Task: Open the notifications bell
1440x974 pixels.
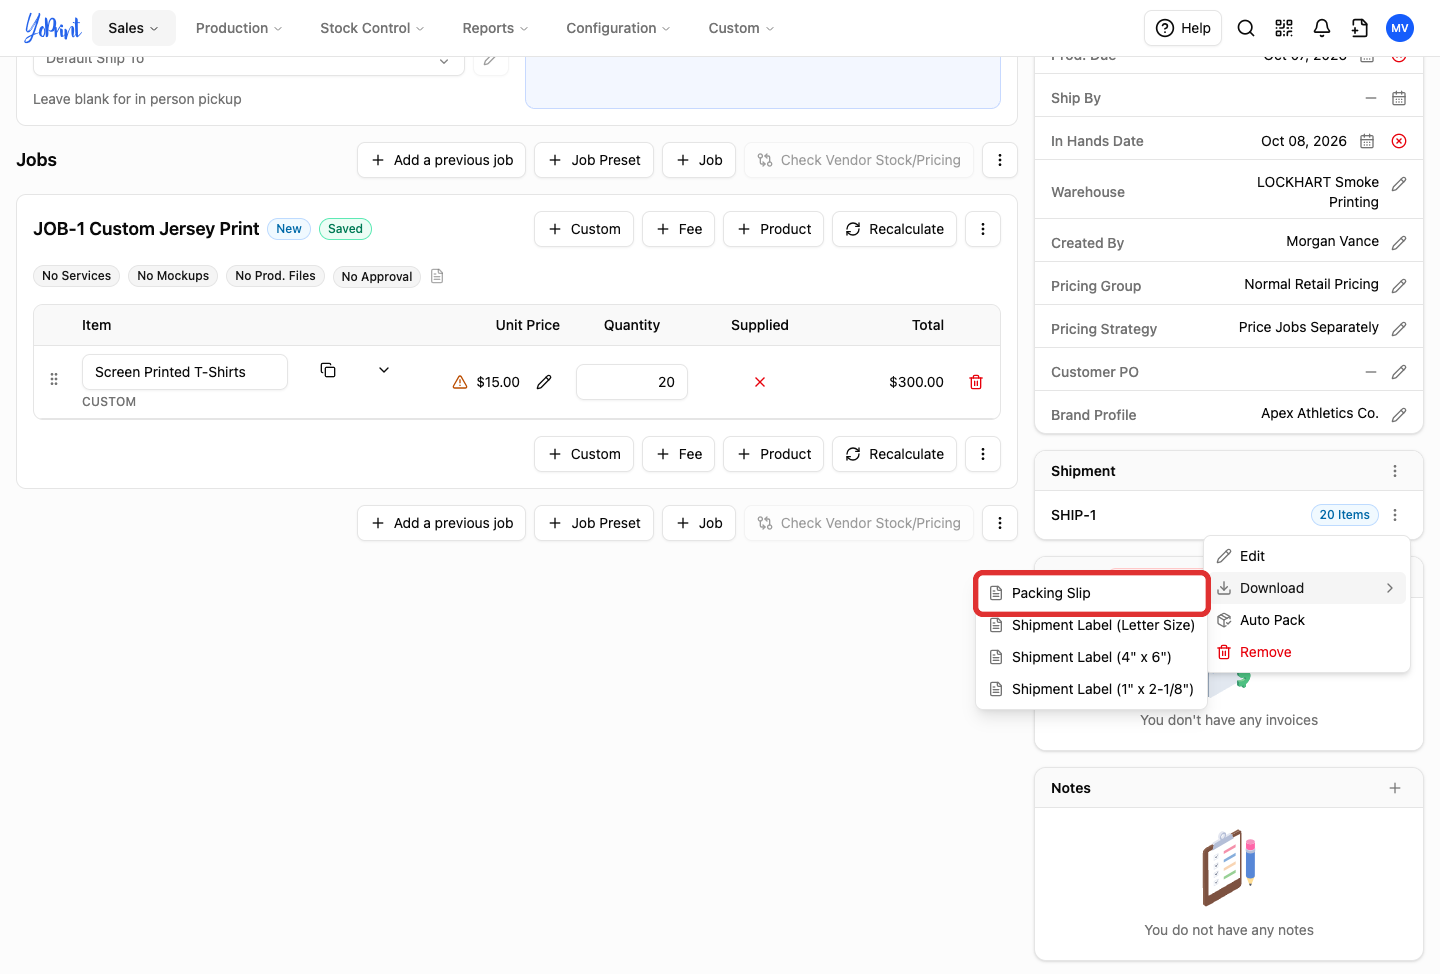Action: pos(1322,28)
